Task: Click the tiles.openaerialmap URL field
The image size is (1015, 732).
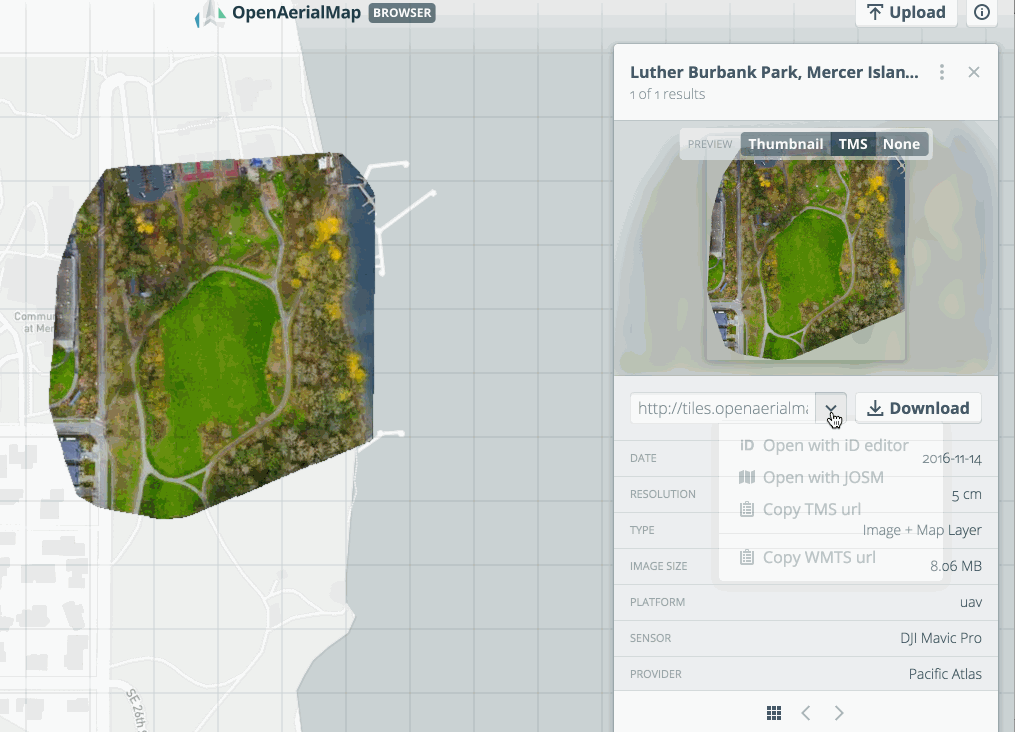Action: (x=723, y=408)
